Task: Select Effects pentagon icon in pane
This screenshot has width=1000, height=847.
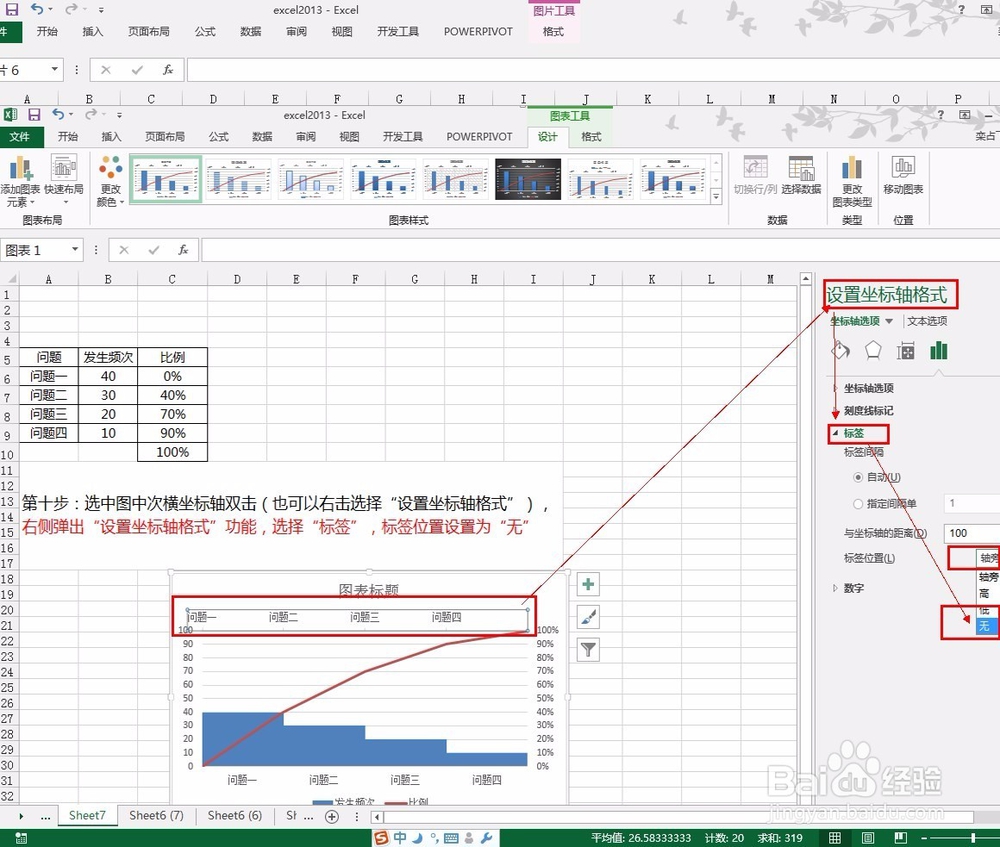Action: [872, 350]
